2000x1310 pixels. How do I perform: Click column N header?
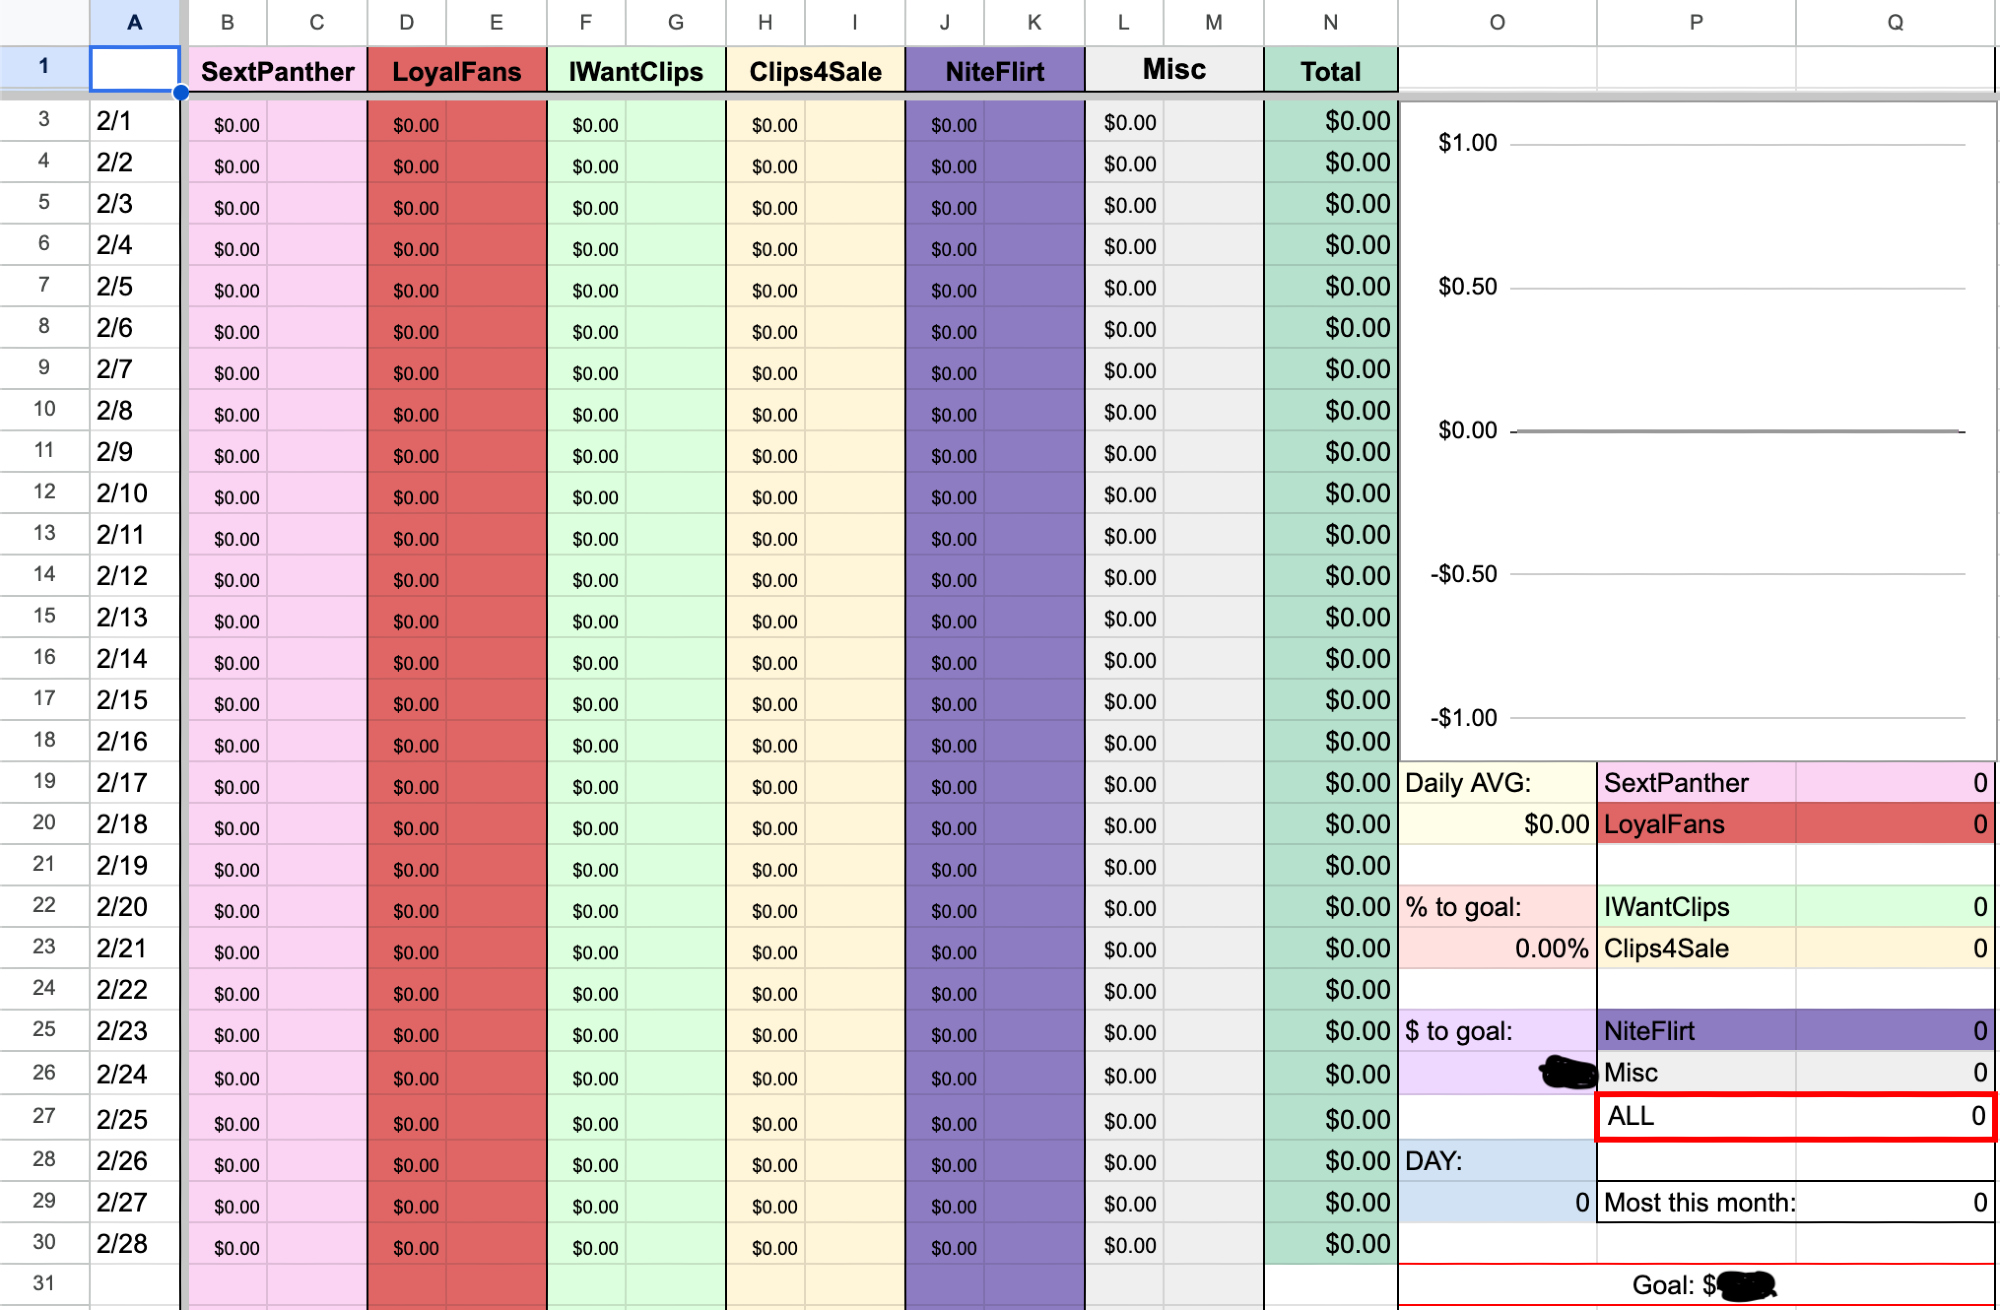point(1330,22)
